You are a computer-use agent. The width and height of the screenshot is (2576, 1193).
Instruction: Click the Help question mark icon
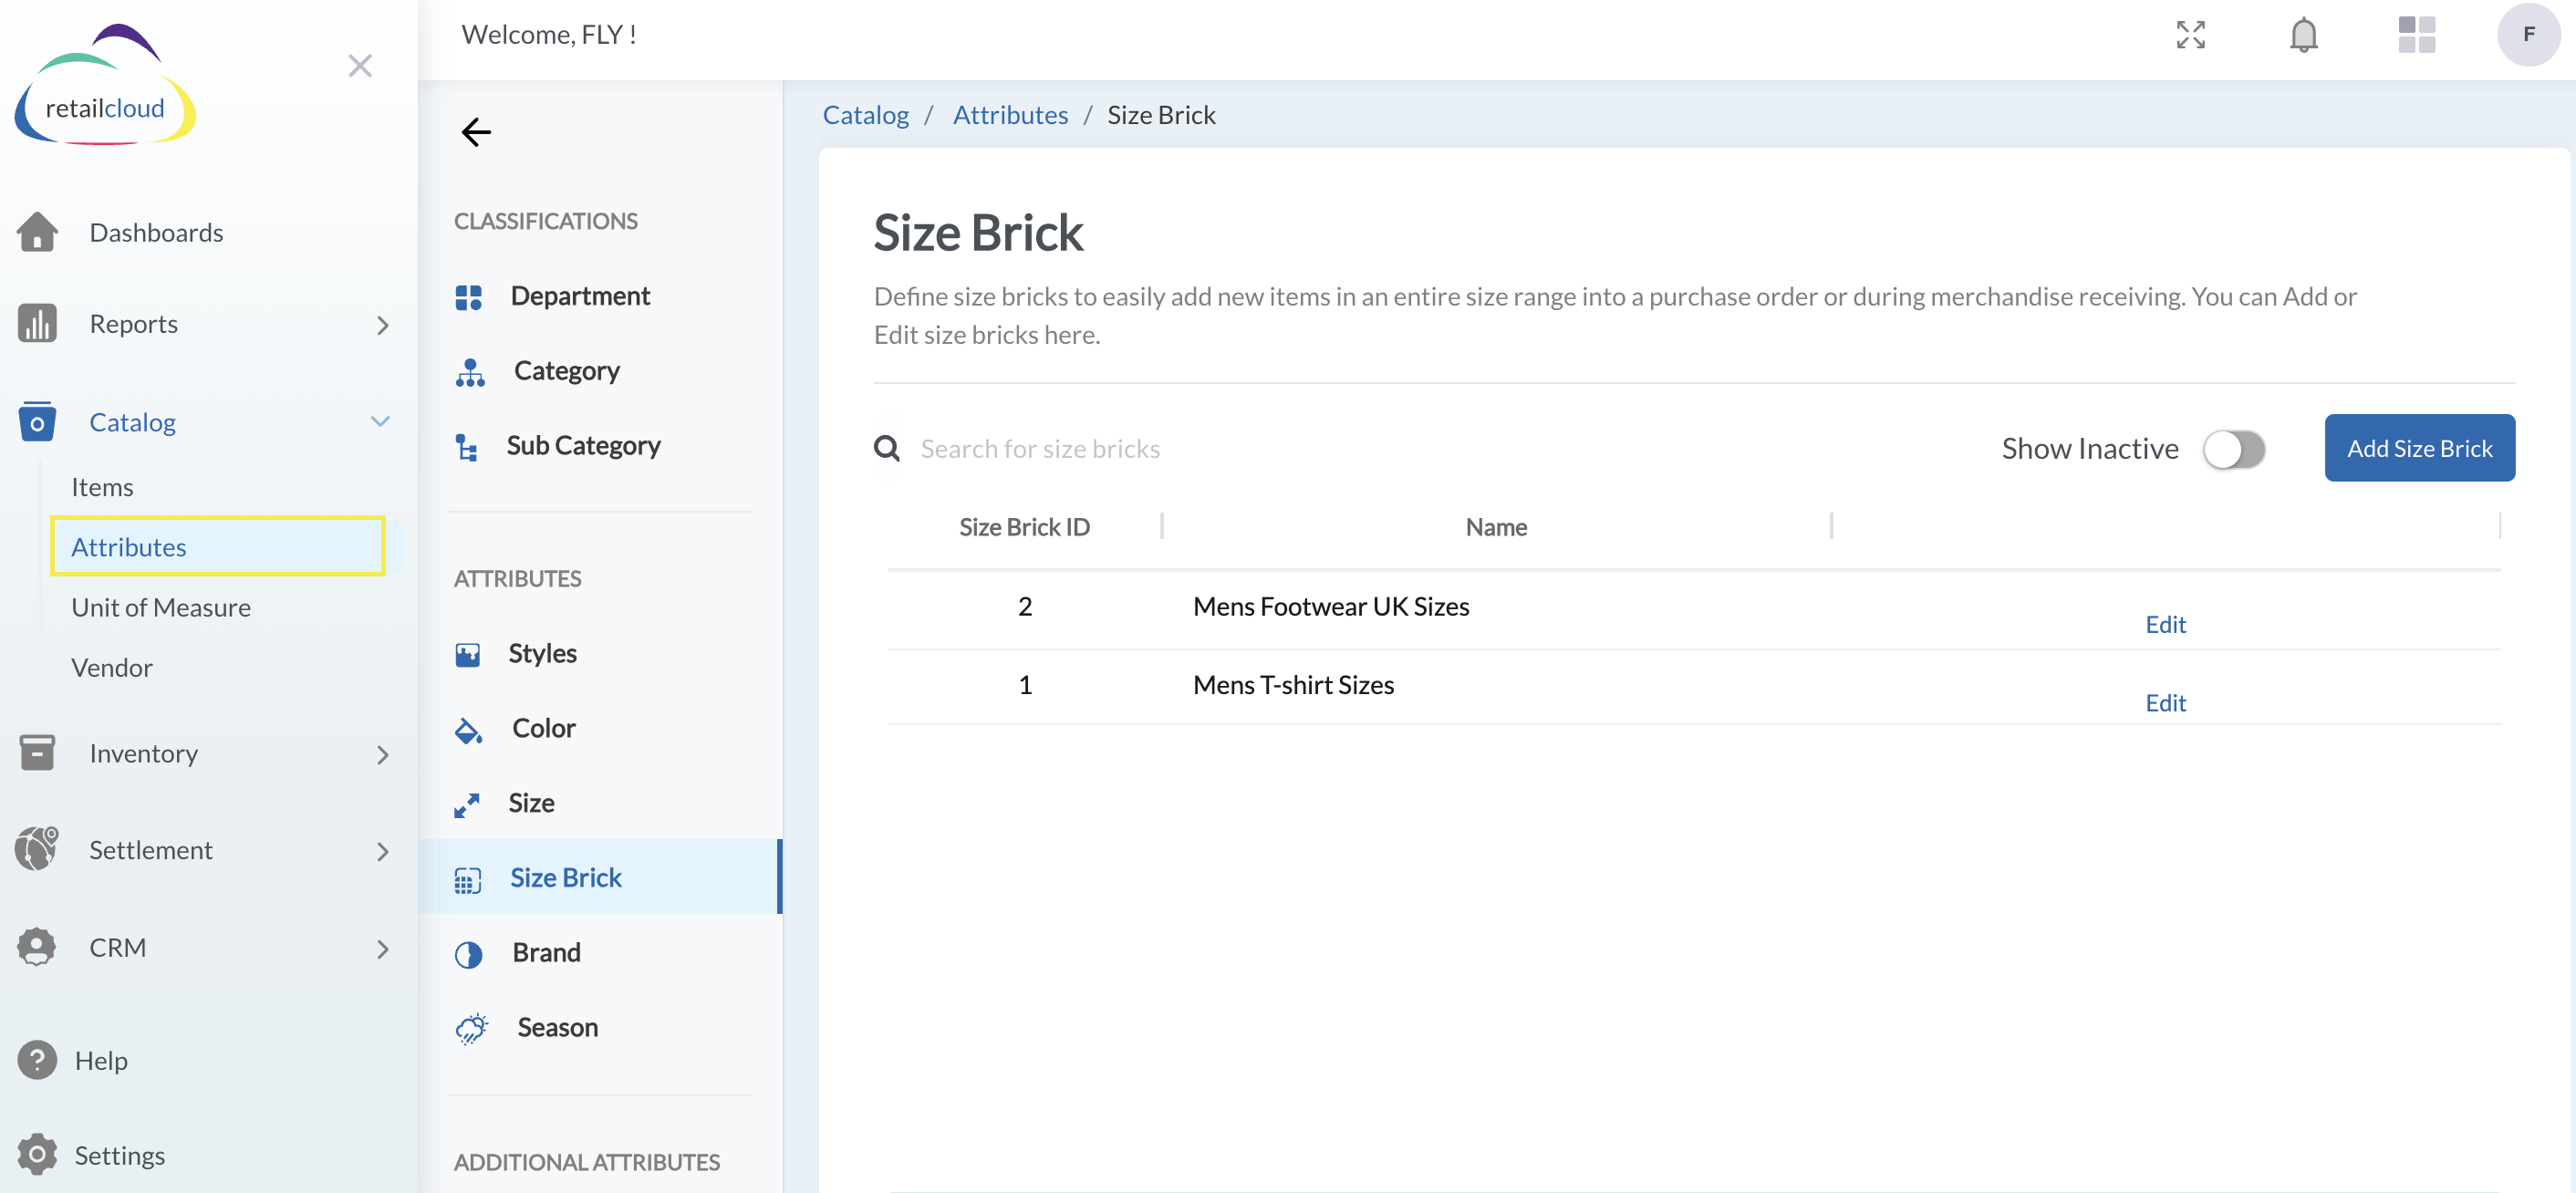(37, 1060)
